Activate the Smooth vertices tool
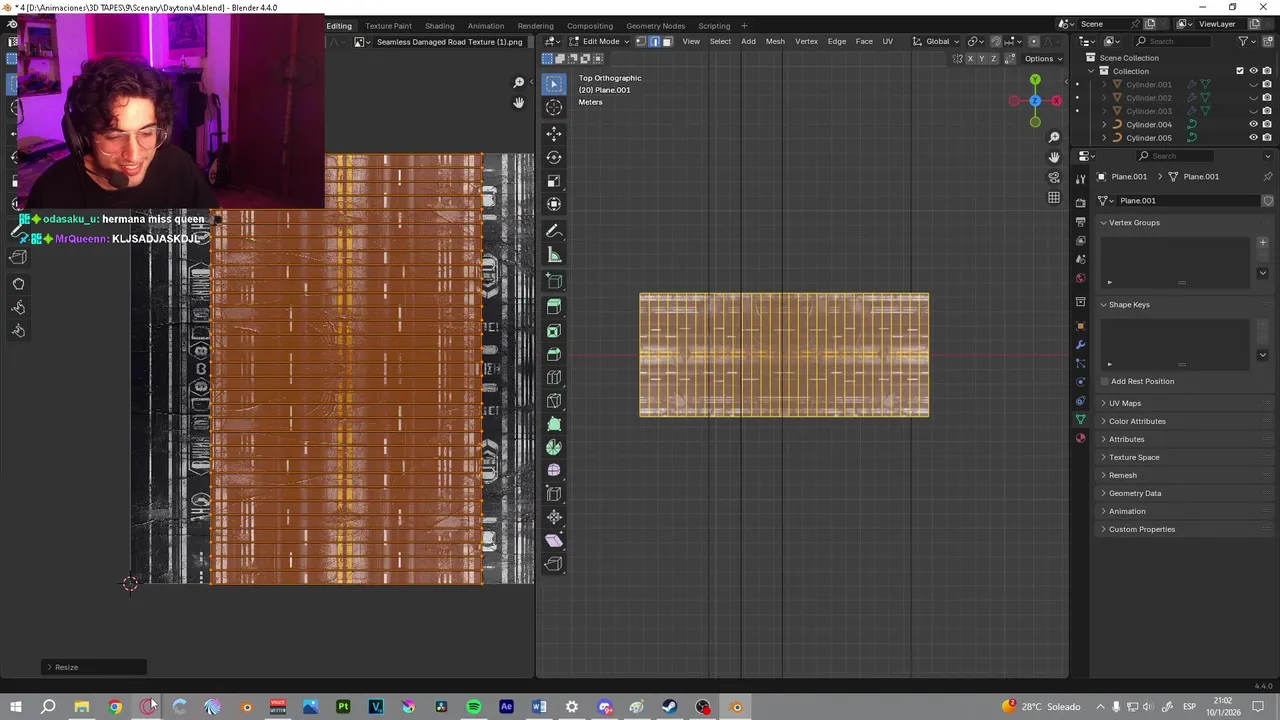 [554, 470]
